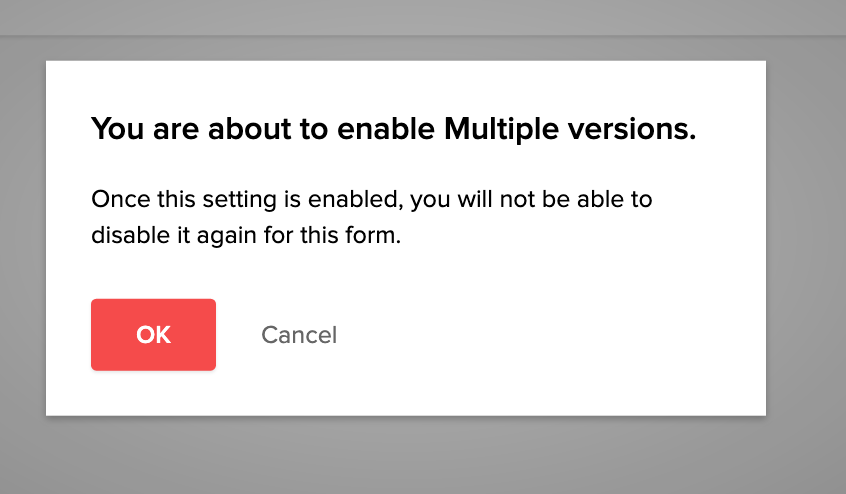
Task: Click the red OK button
Action: pyautogui.click(x=153, y=335)
